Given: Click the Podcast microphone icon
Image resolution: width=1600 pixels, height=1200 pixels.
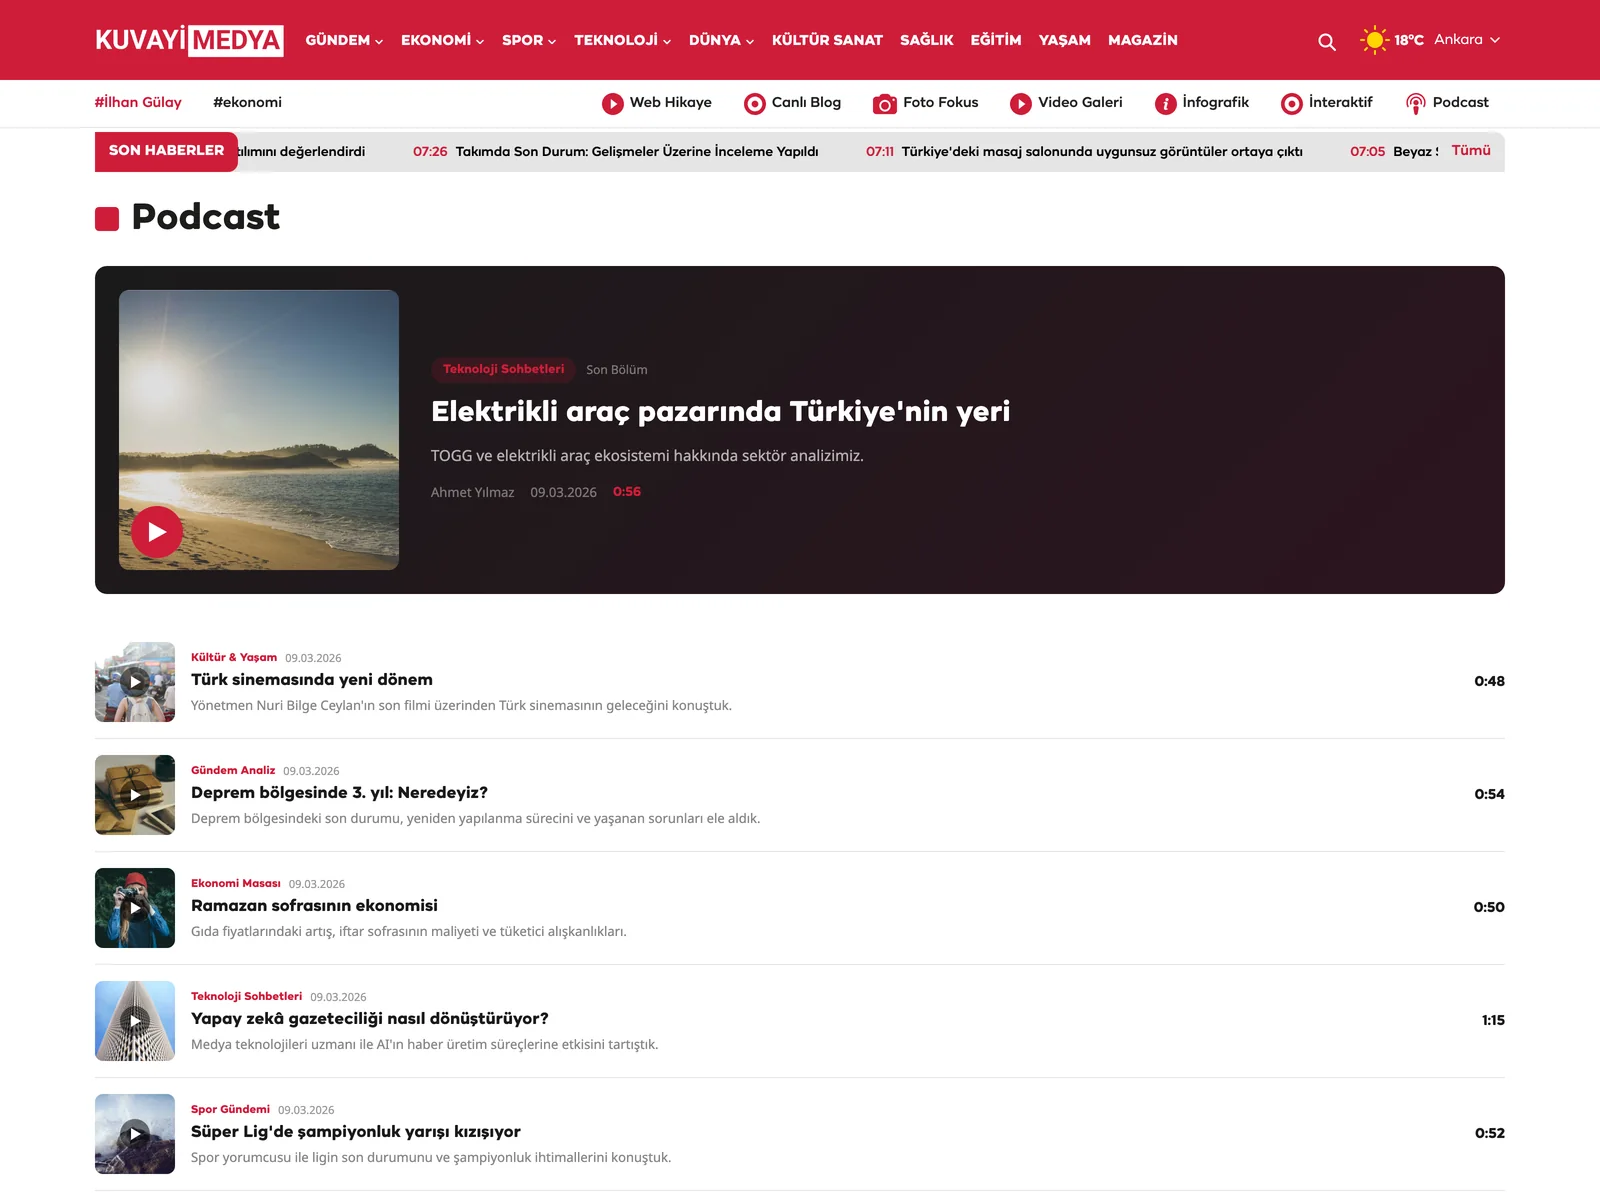Looking at the screenshot, I should [x=1416, y=104].
